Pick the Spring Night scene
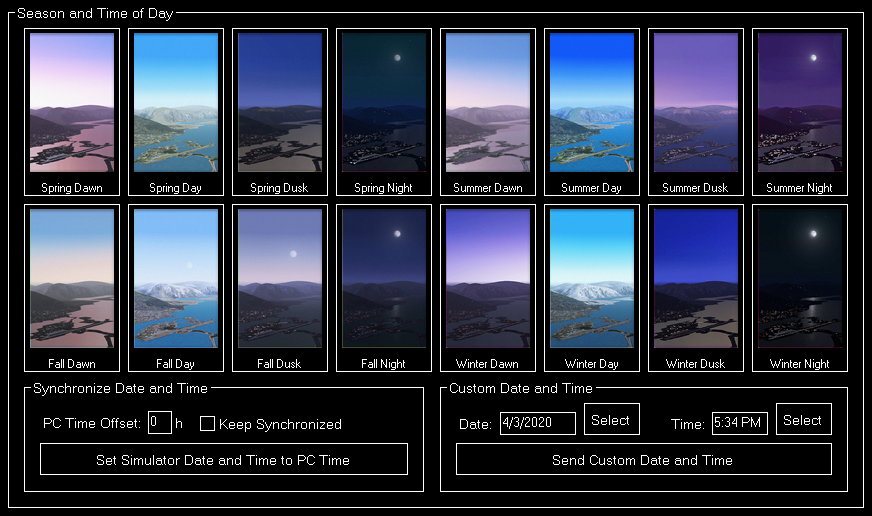This screenshot has width=872, height=516. pyautogui.click(x=384, y=112)
